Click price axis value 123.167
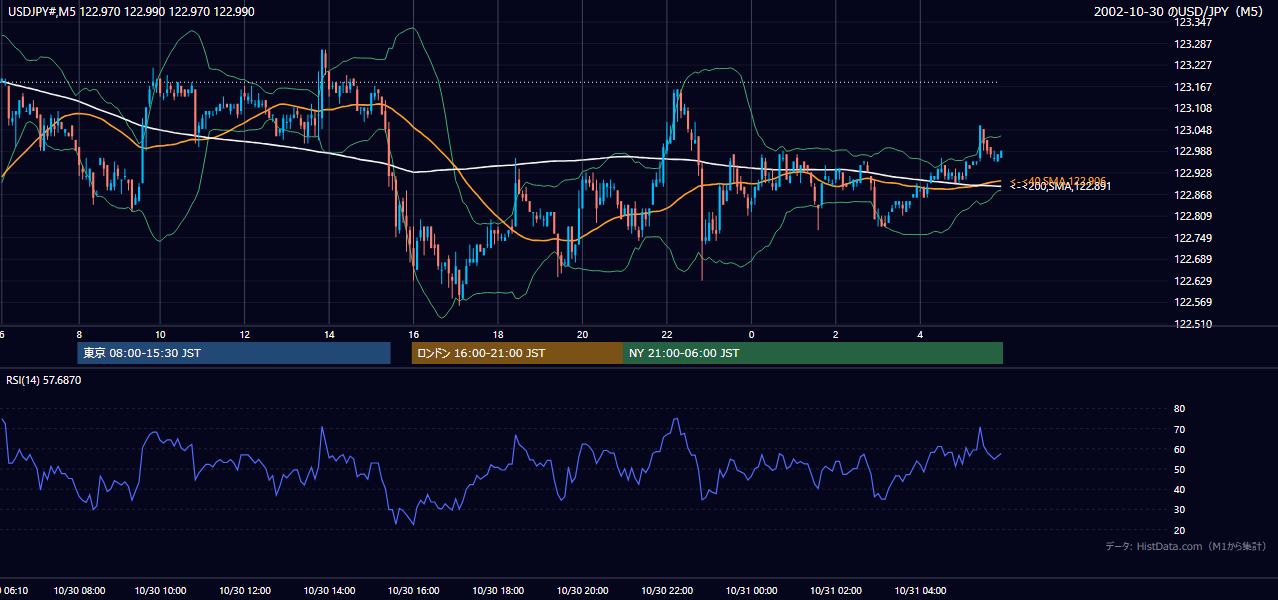Screen dimensions: 1278x600 click(1193, 87)
